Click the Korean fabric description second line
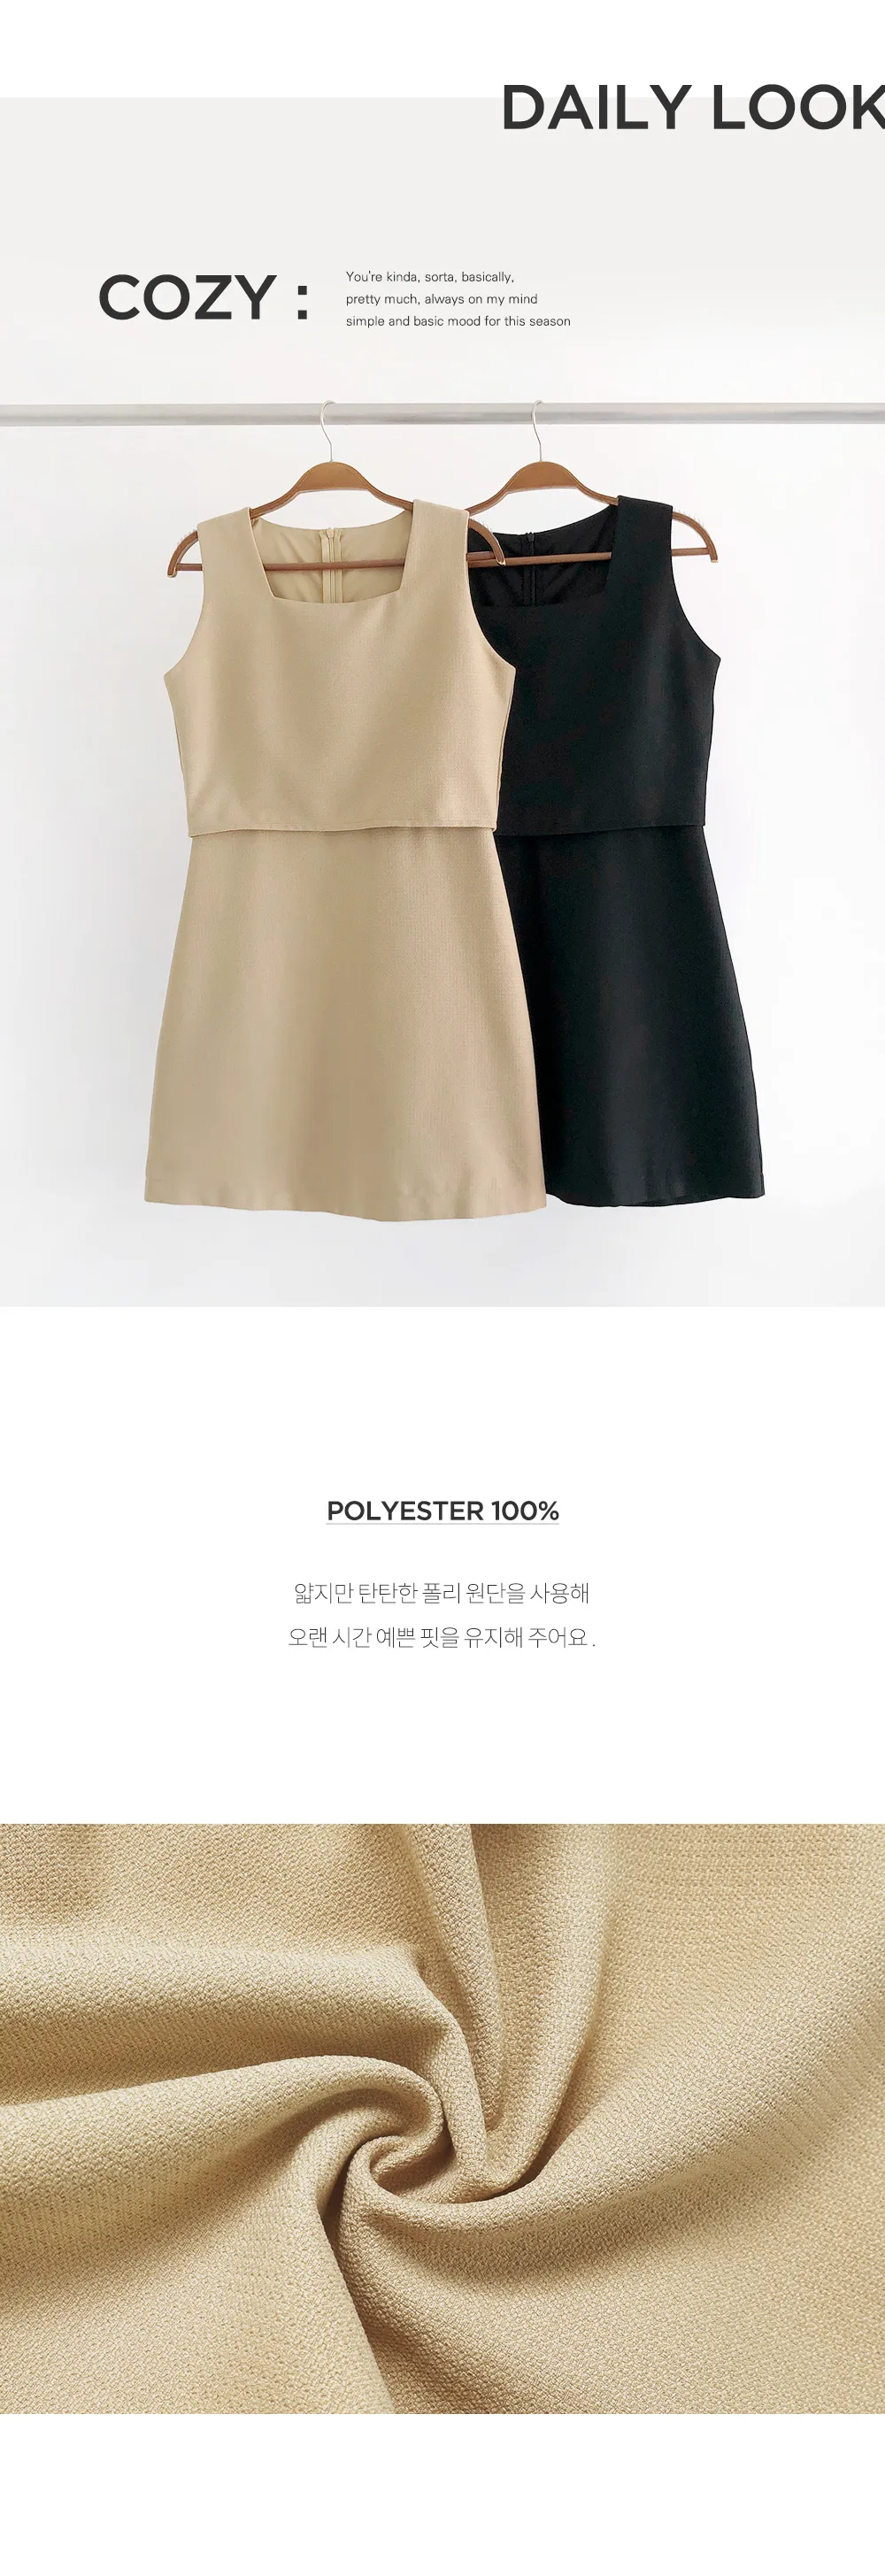The width and height of the screenshot is (885, 2576). 442,1637
